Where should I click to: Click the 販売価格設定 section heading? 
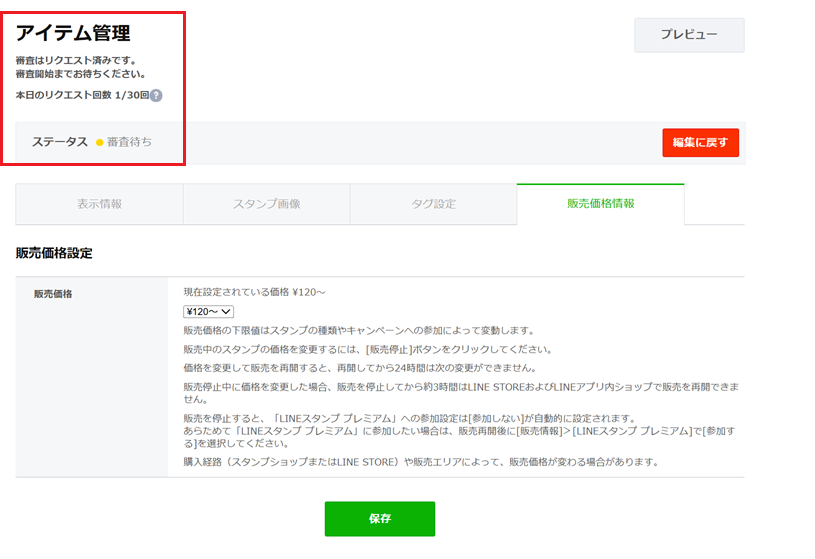click(54, 253)
